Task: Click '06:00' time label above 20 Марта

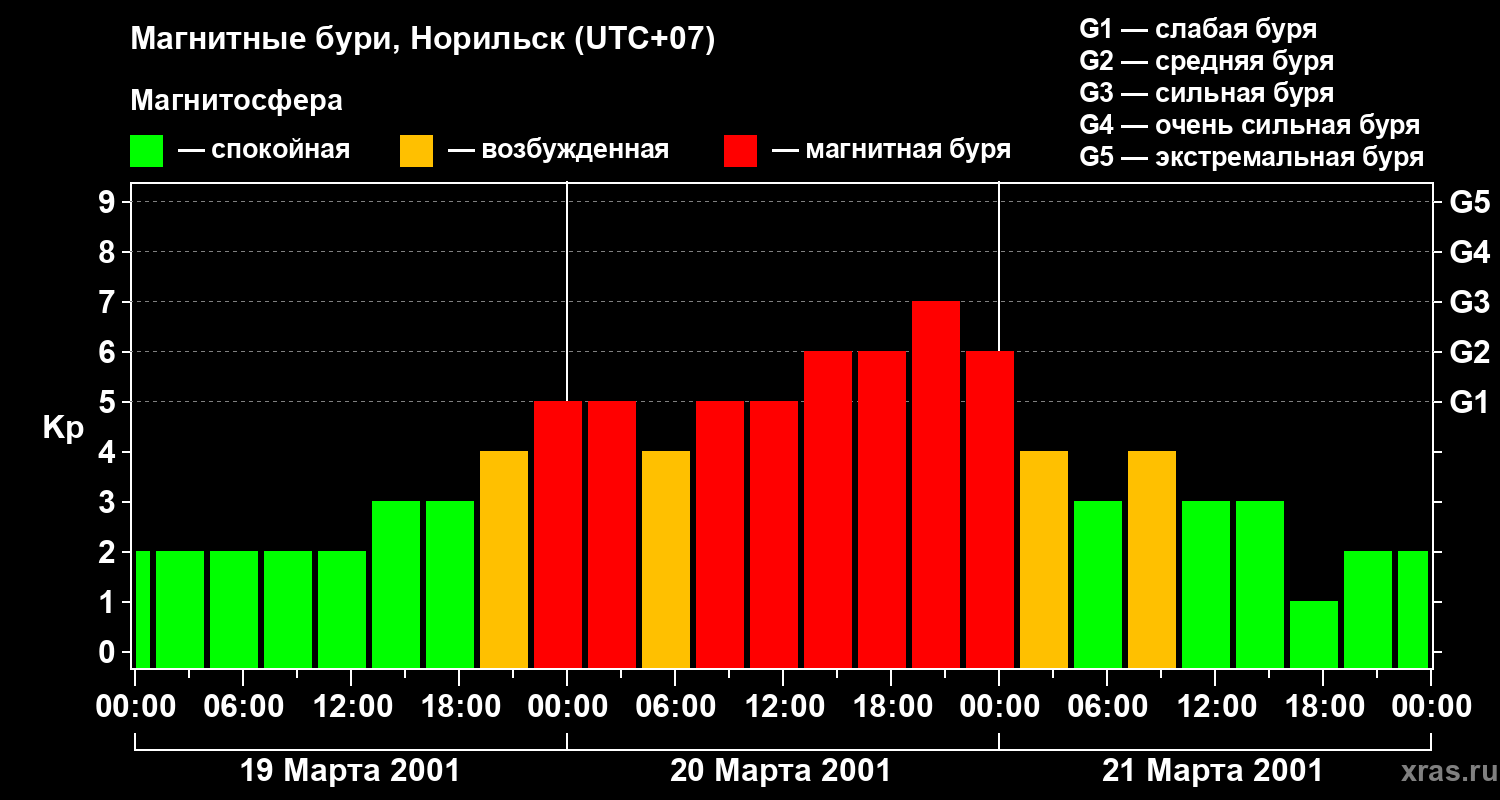Action: 675,707
